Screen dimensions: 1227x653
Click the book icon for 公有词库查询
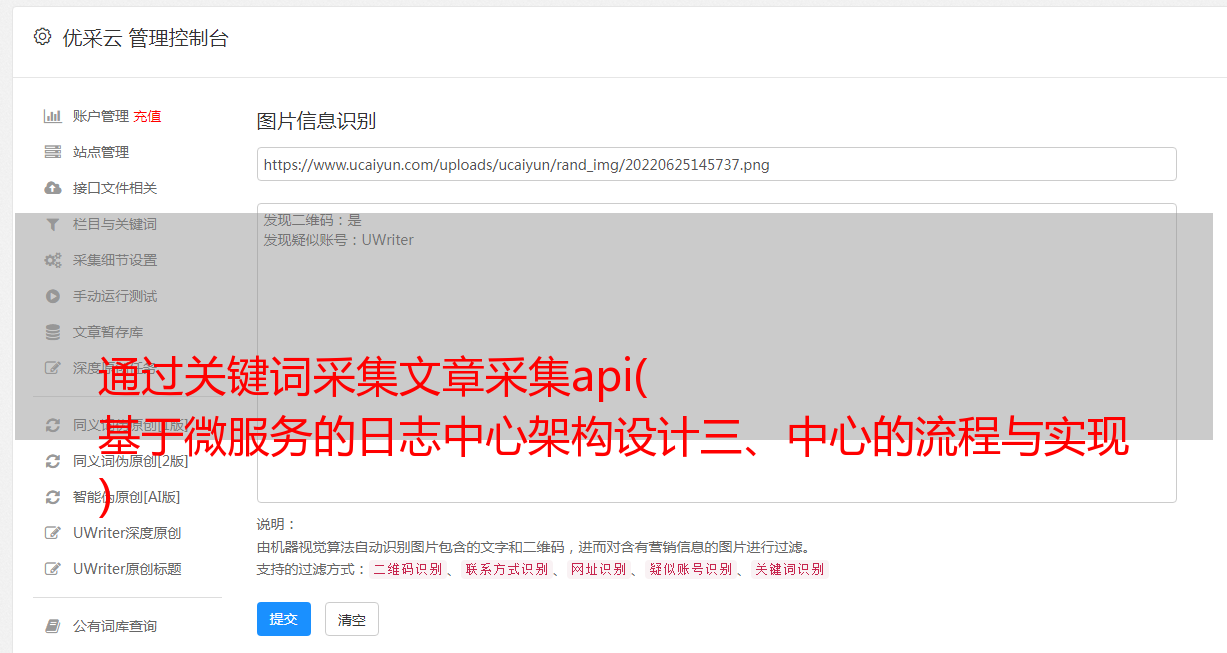(53, 626)
